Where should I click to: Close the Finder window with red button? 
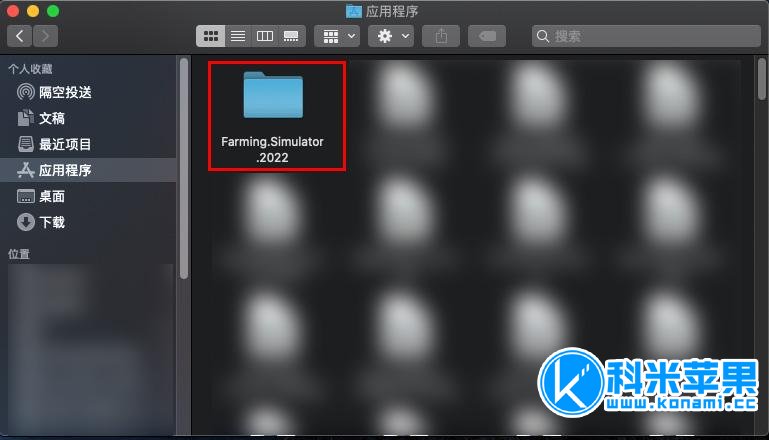[x=13, y=11]
